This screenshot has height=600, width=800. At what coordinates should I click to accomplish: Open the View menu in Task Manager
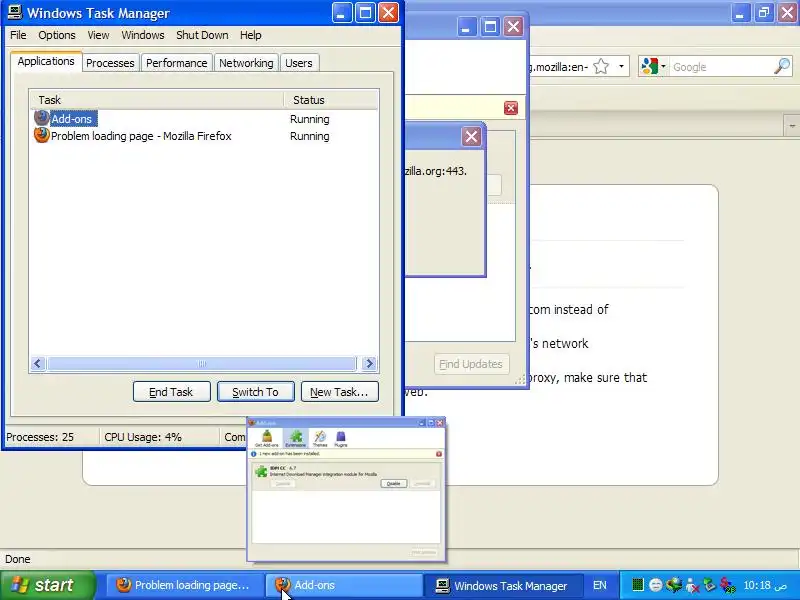click(98, 35)
